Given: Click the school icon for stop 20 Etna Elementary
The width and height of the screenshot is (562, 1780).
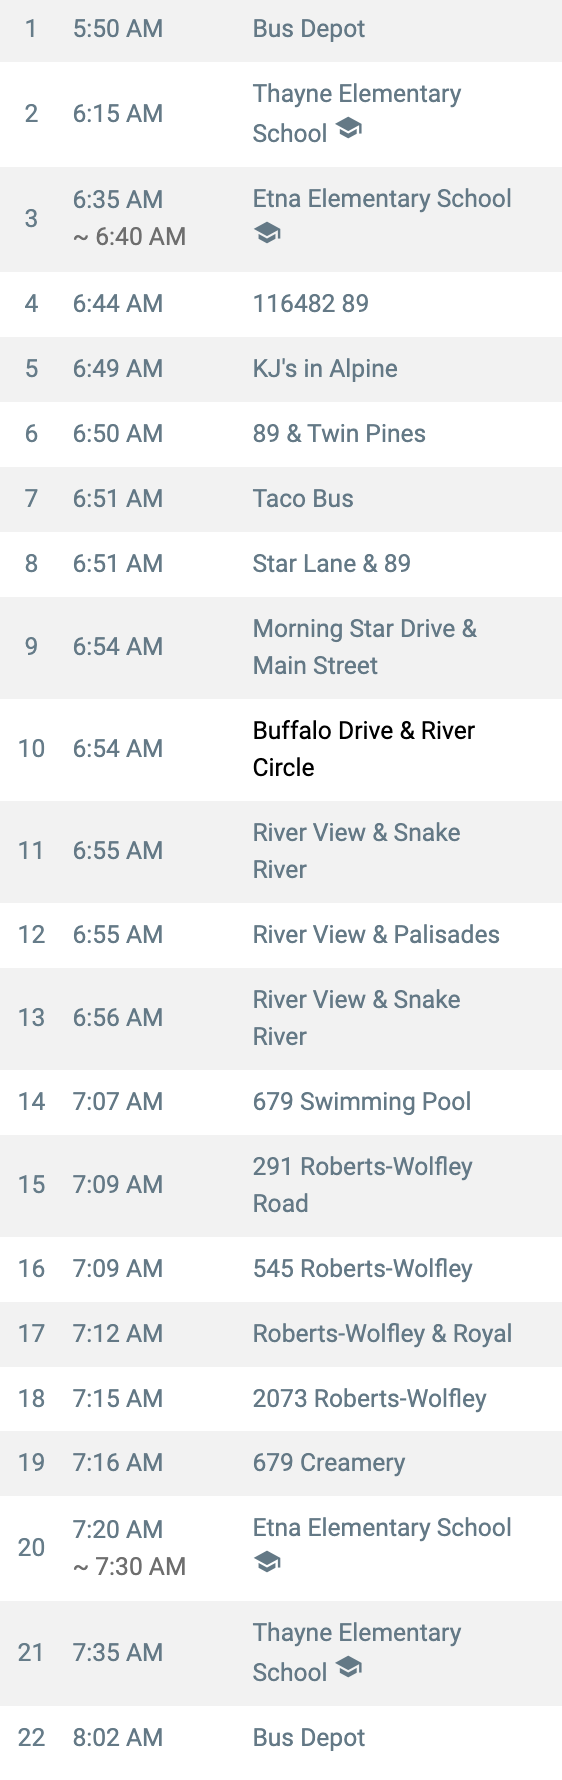Looking at the screenshot, I should coord(267,1562).
